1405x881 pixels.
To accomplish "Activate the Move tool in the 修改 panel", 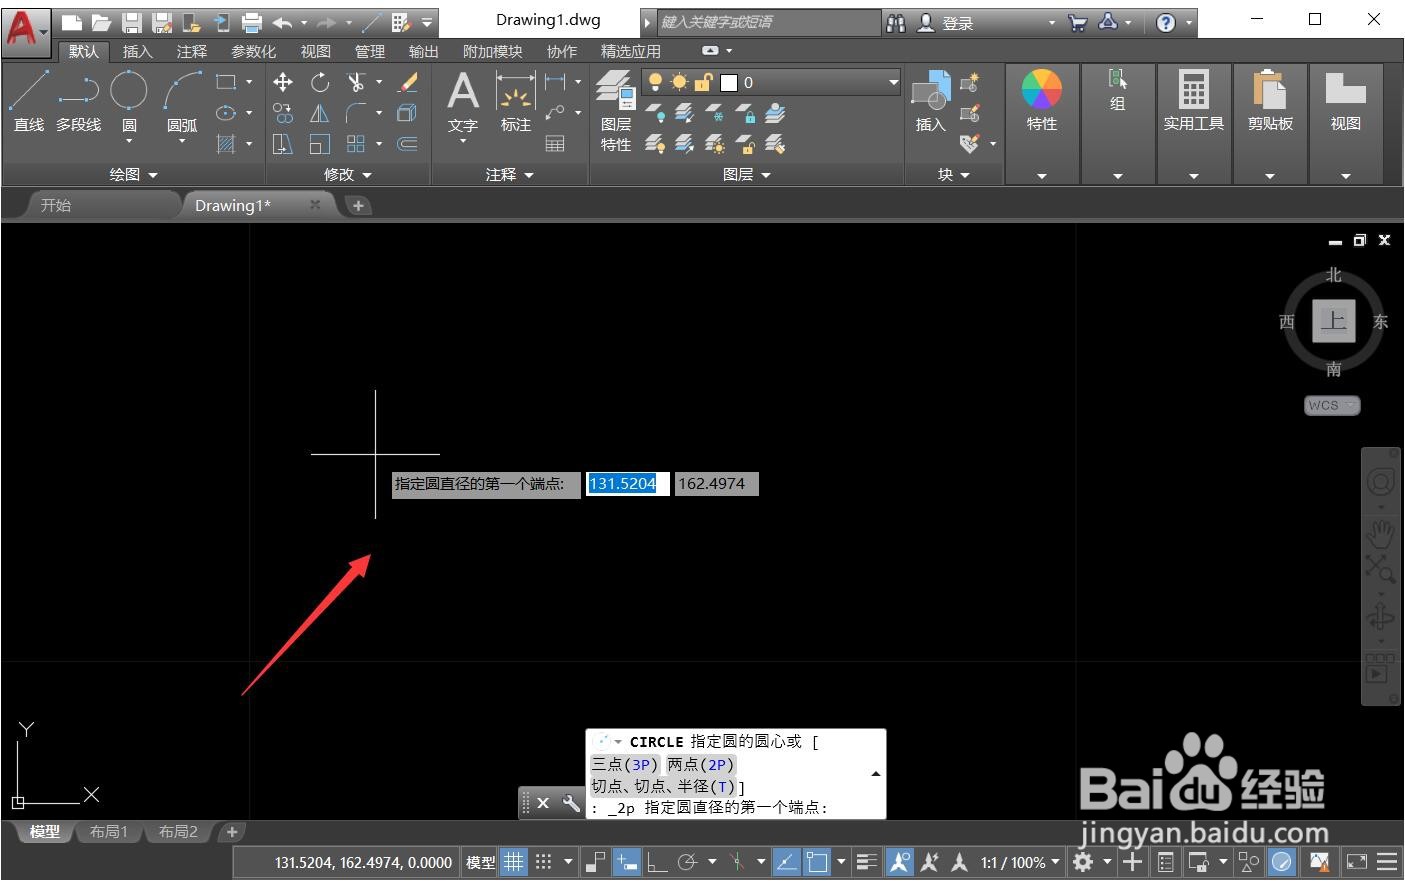I will point(283,82).
